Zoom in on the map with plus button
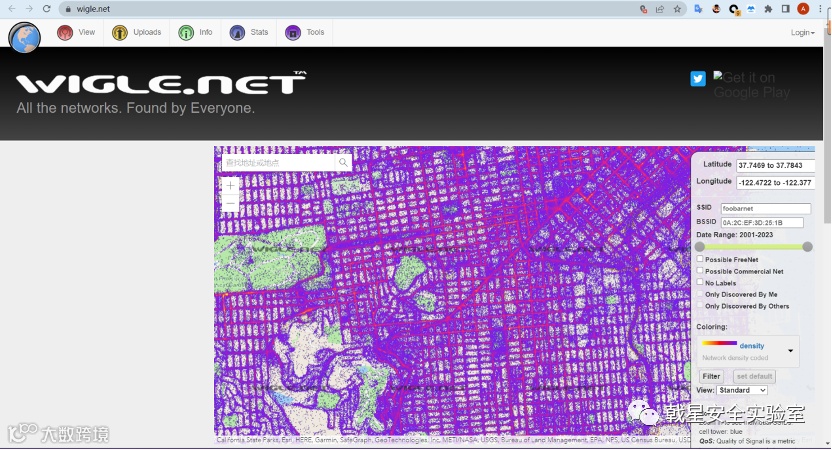This screenshot has width=832, height=450. click(230, 186)
